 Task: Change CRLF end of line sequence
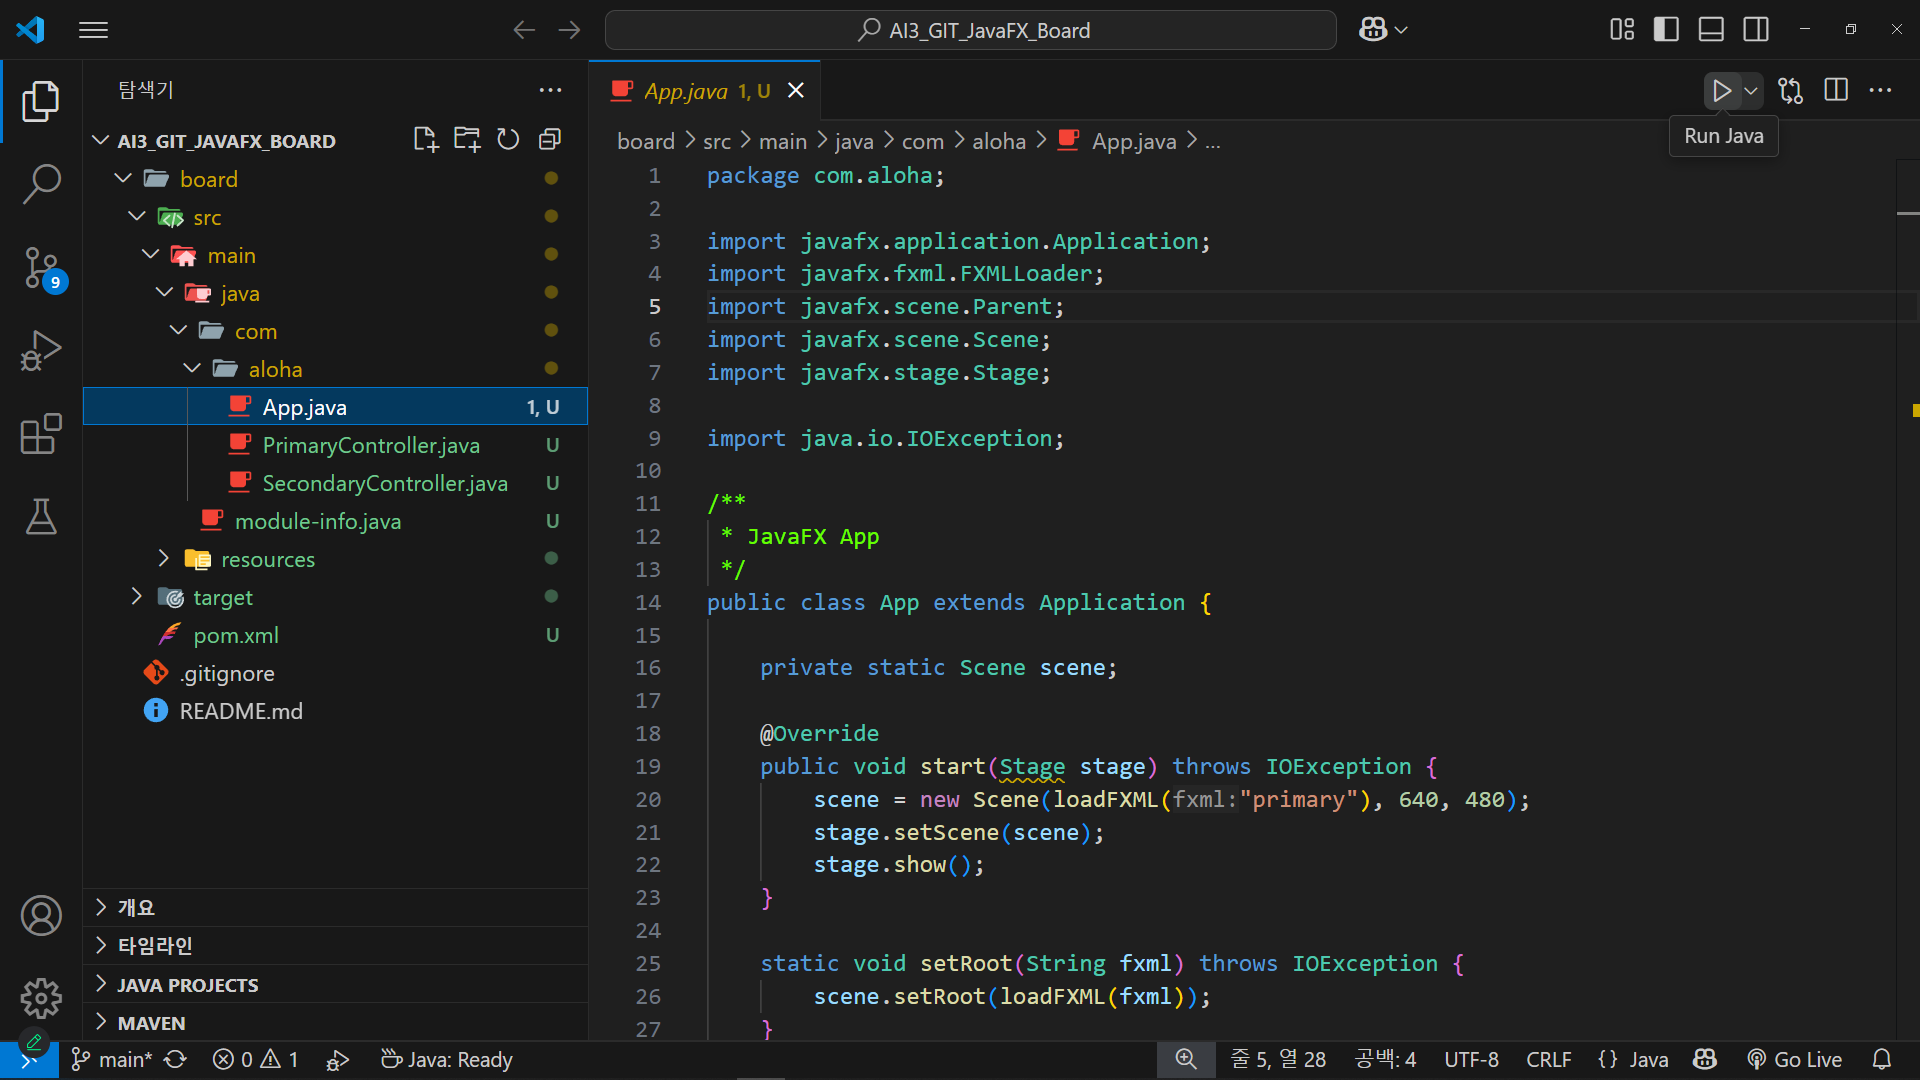click(1548, 1060)
